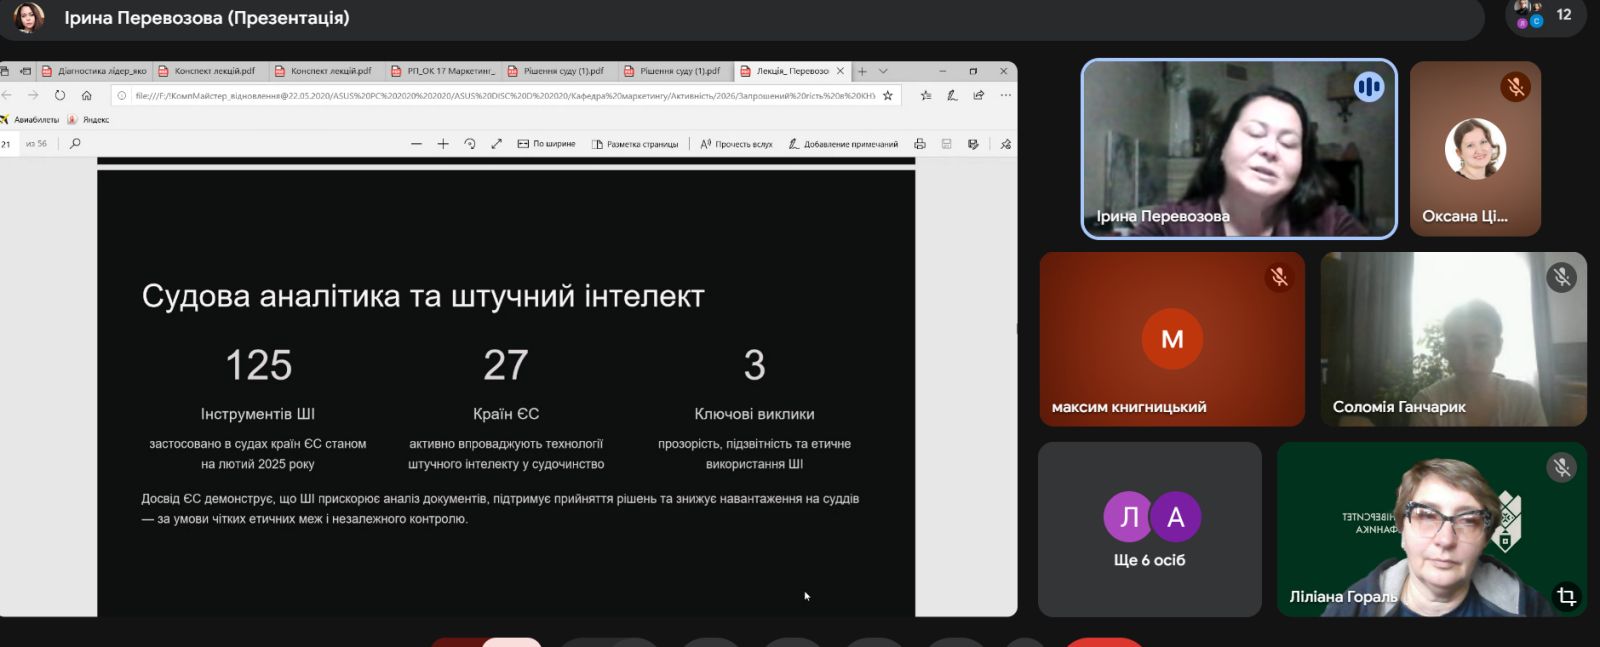
Task: Switch to 'Діагностика лідер_яко' tab
Action: coord(94,71)
